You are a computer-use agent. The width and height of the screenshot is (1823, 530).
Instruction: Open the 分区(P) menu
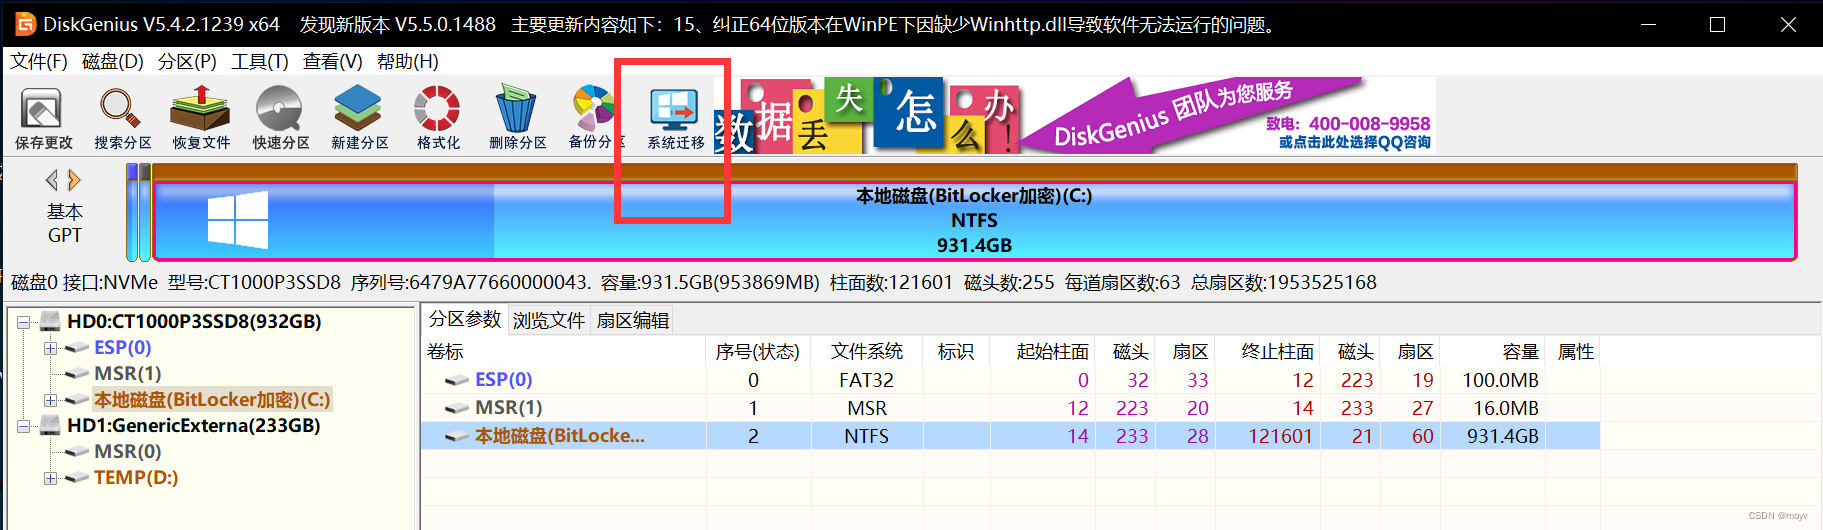[187, 61]
